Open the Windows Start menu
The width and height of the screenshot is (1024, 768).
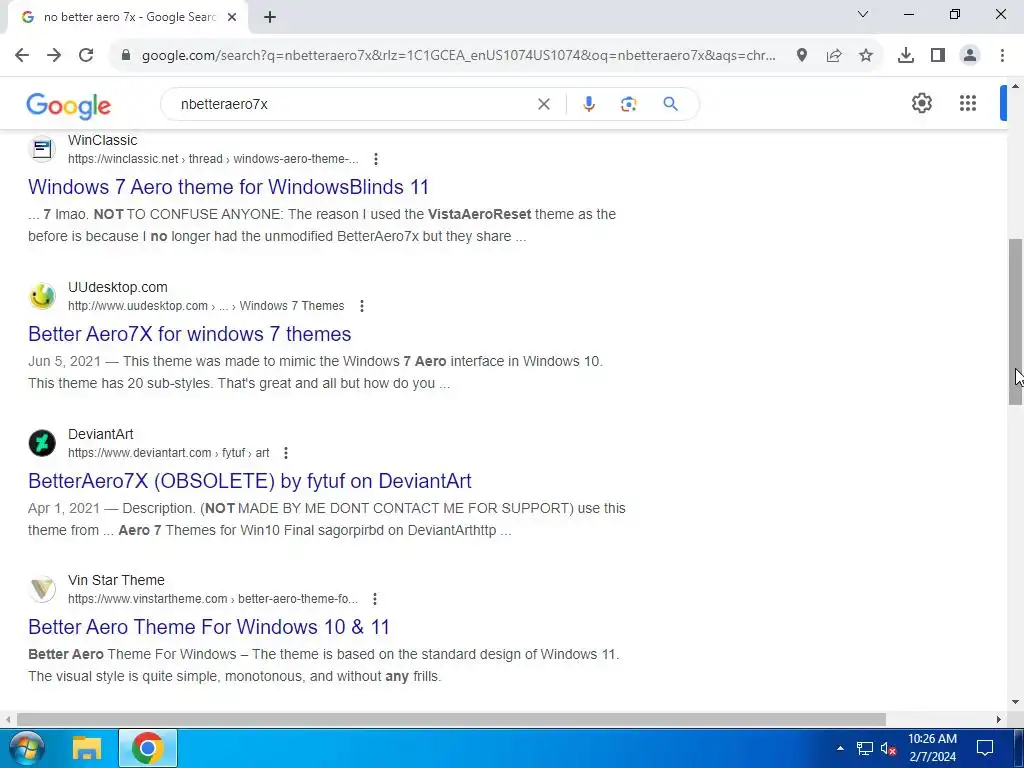coord(26,748)
